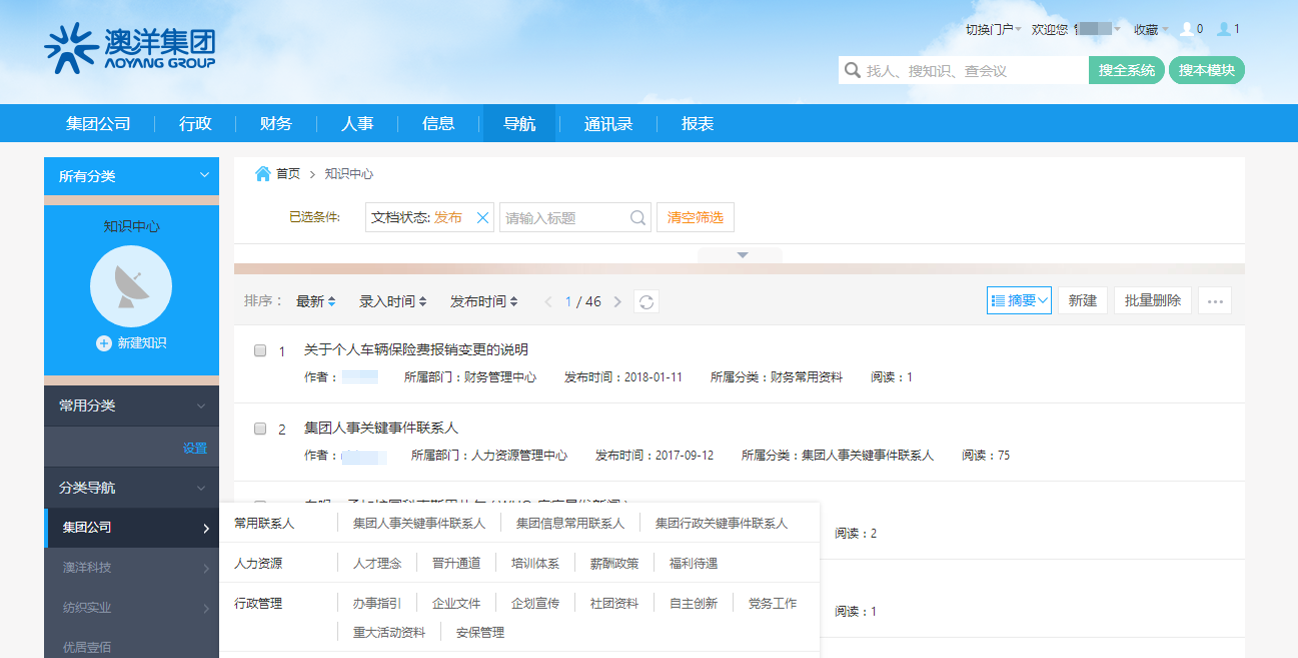Image resolution: width=1298 pixels, height=658 pixels.
Task: Click the 搜全系统 button
Action: coord(1126,70)
